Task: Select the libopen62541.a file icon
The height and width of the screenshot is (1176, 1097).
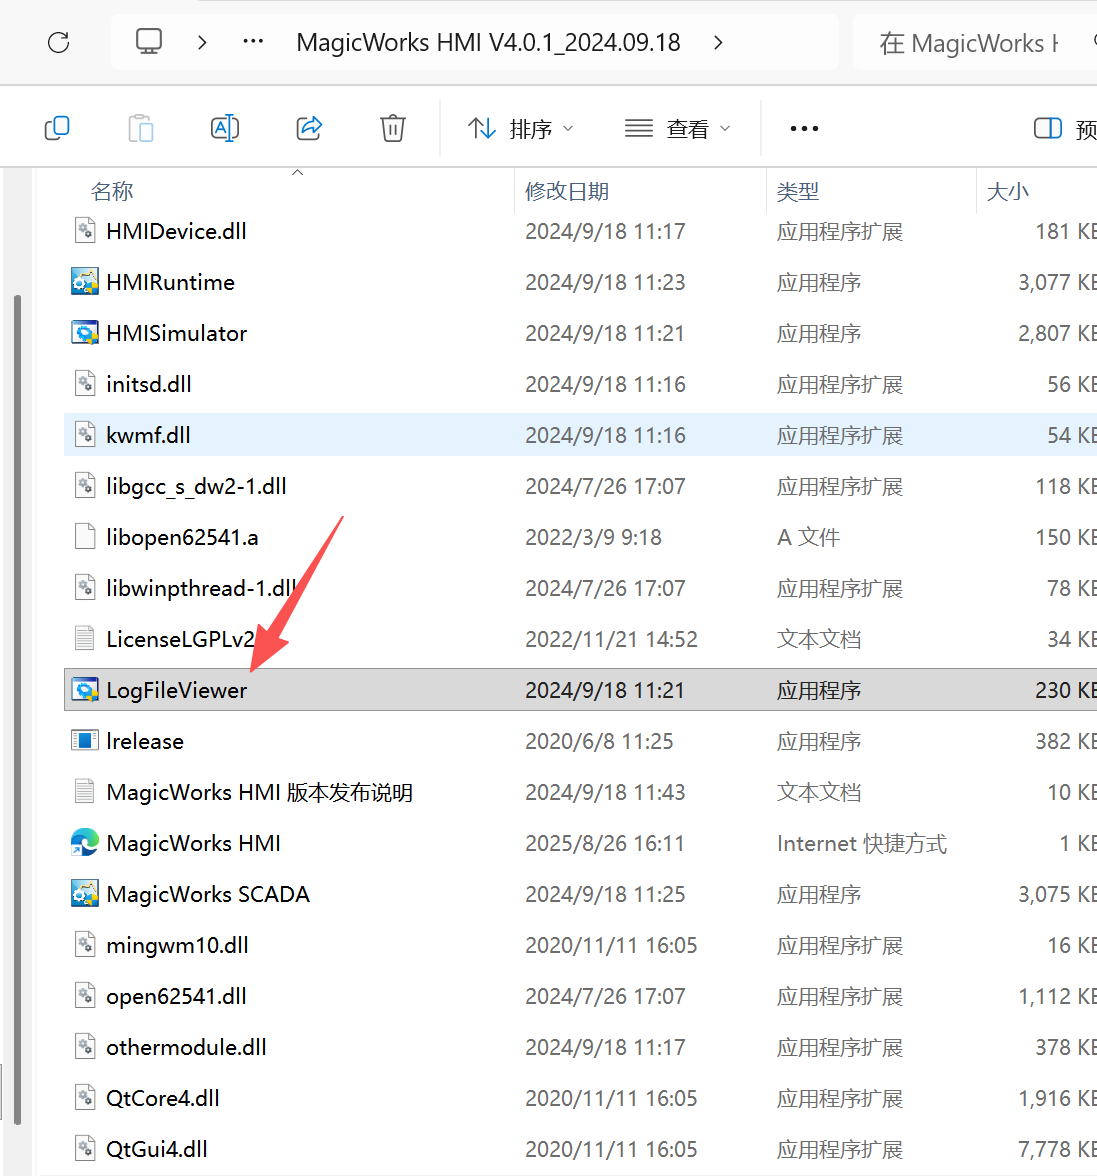Action: [85, 536]
